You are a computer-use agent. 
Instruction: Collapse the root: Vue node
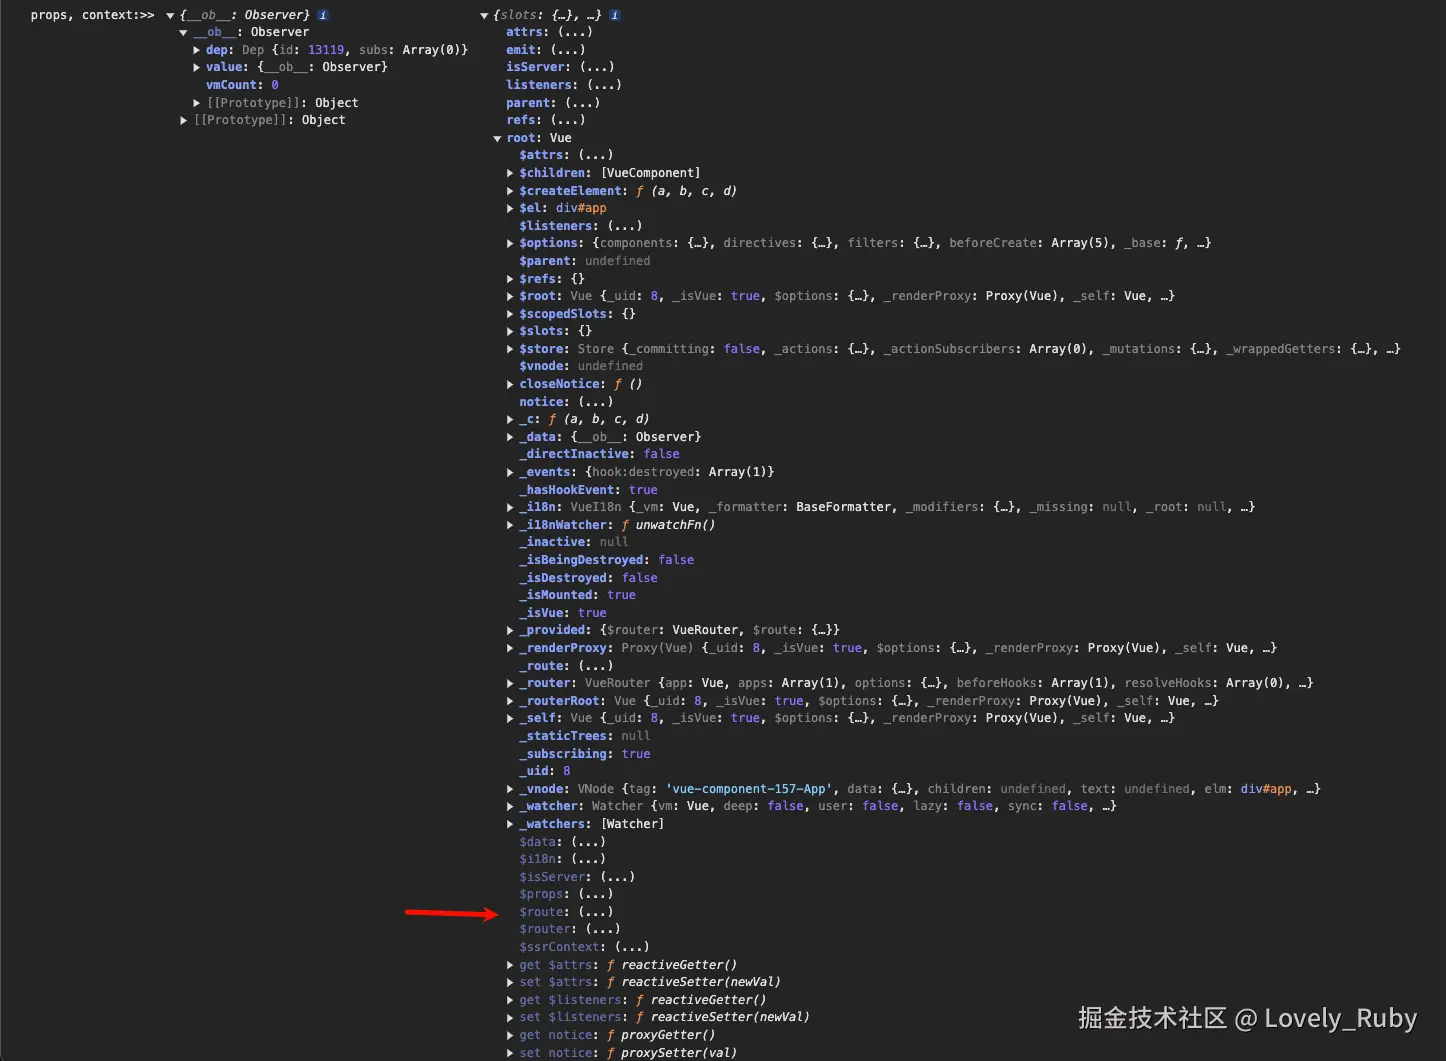tap(498, 139)
